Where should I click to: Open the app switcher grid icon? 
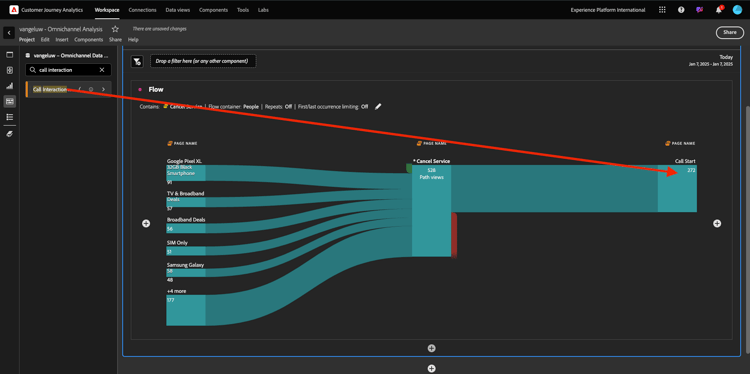pos(662,10)
